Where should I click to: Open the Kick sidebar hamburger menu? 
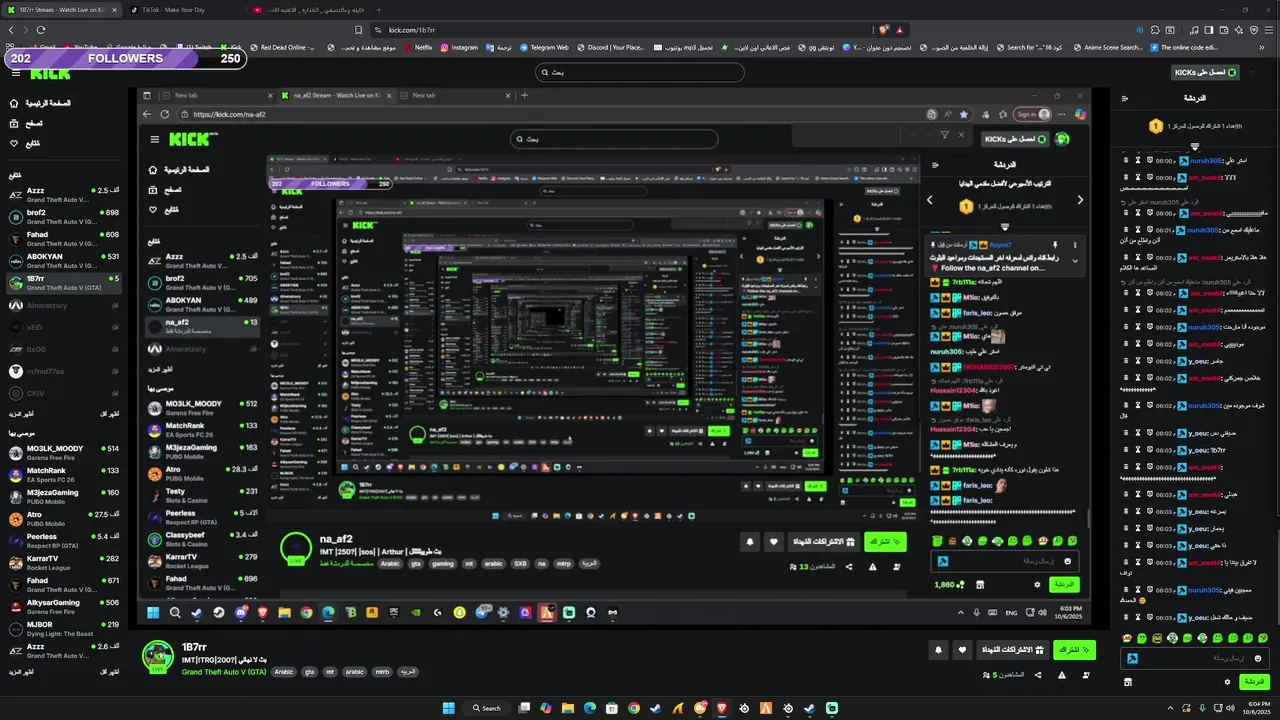[14, 73]
